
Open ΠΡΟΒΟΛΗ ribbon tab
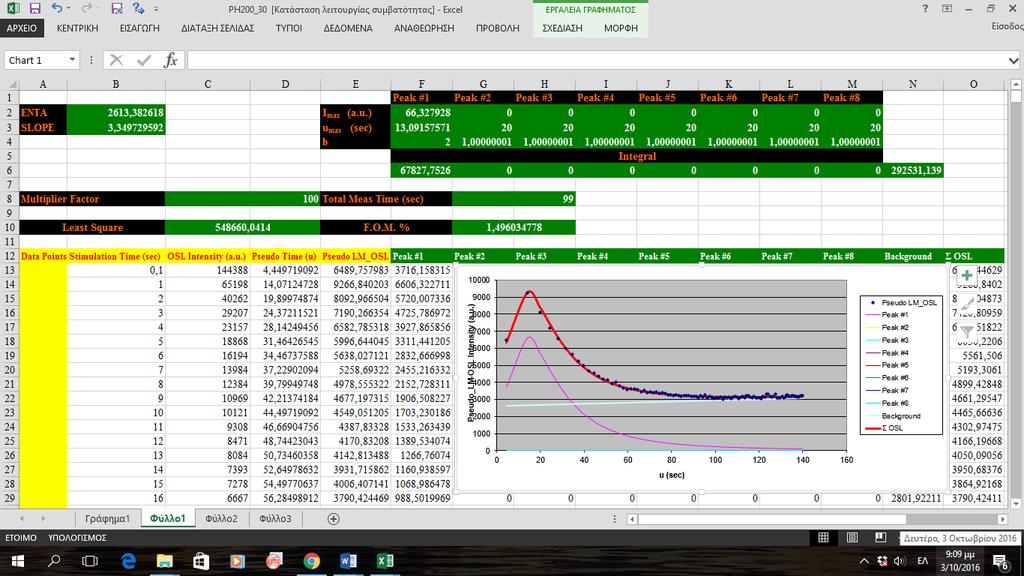click(x=497, y=28)
